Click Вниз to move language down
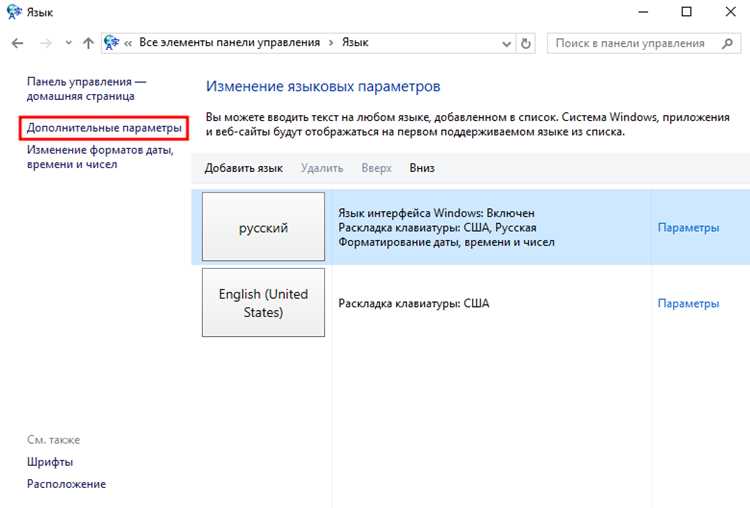This screenshot has width=750, height=508. click(422, 168)
